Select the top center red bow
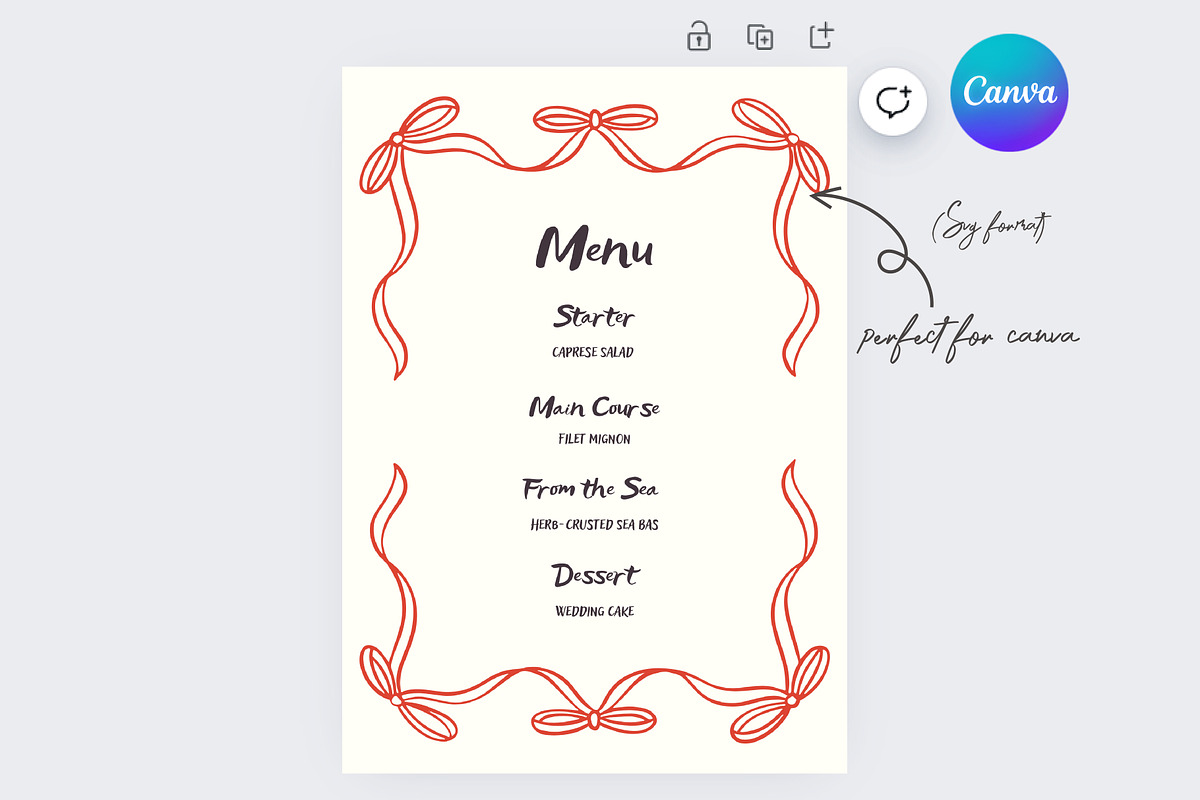 point(595,120)
